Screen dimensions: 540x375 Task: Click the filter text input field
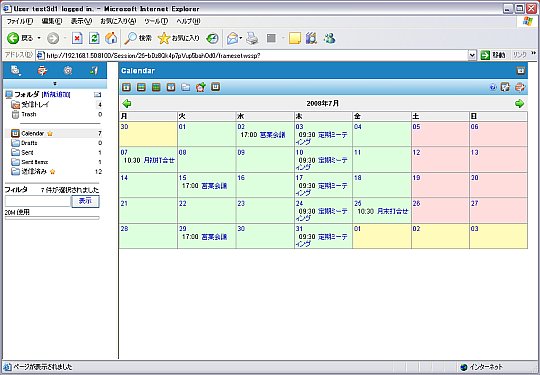point(38,201)
